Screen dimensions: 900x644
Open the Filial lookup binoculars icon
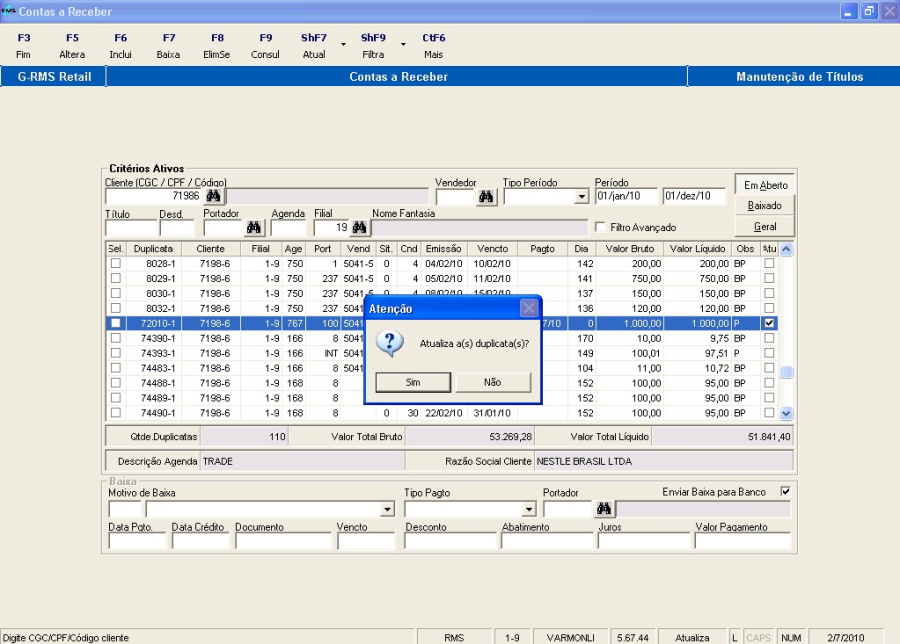coord(360,228)
